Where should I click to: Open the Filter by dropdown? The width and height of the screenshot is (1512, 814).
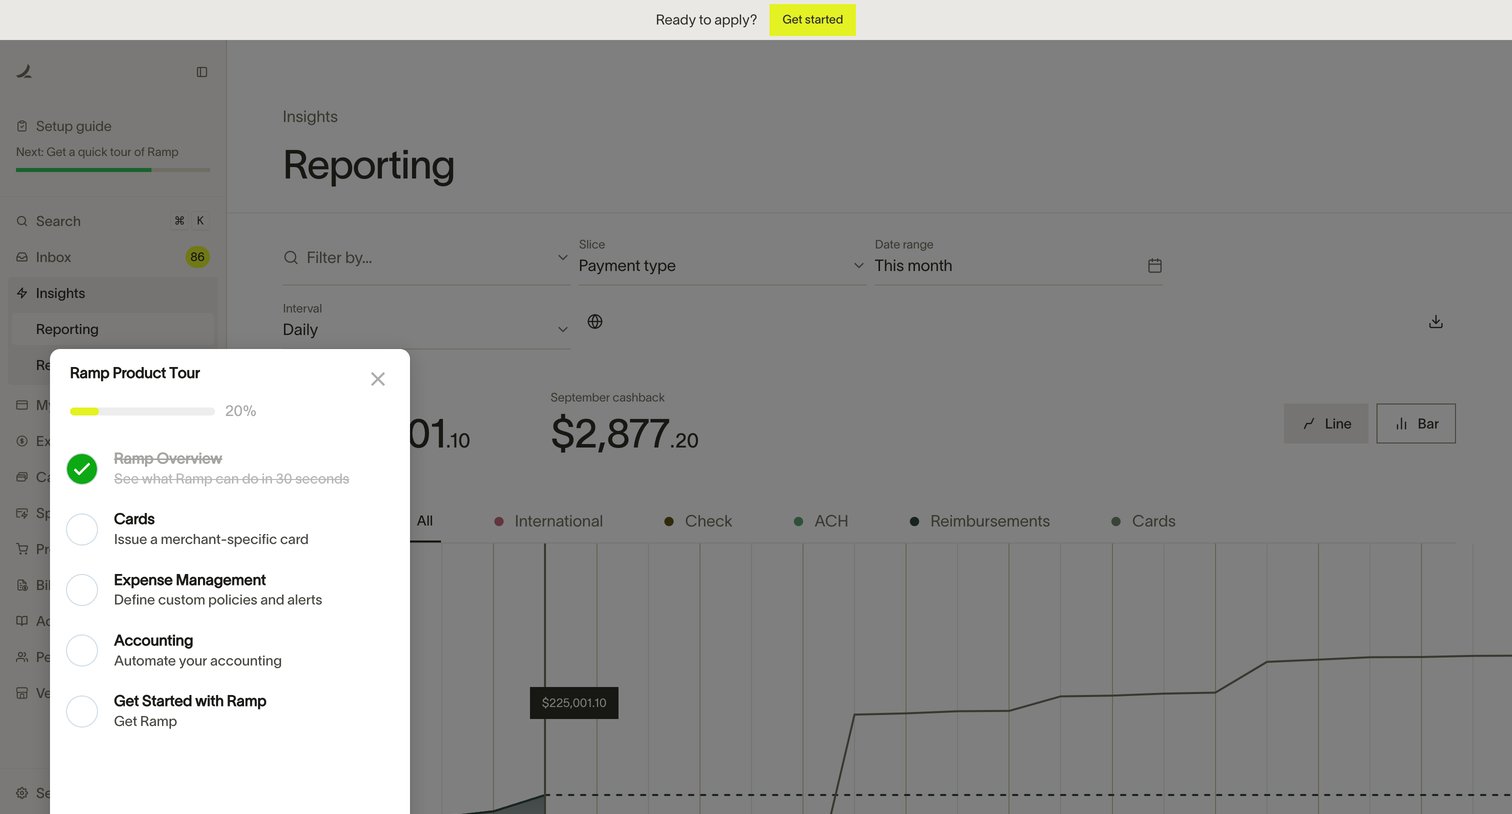tap(427, 258)
